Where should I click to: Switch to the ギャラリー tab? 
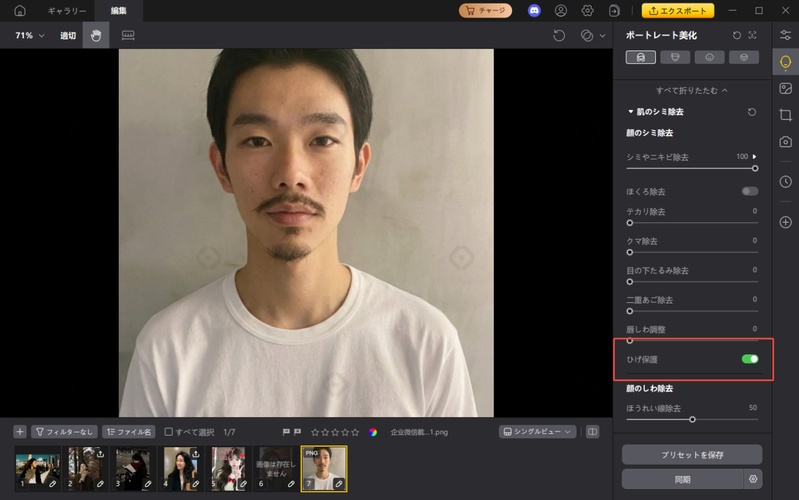click(x=67, y=11)
